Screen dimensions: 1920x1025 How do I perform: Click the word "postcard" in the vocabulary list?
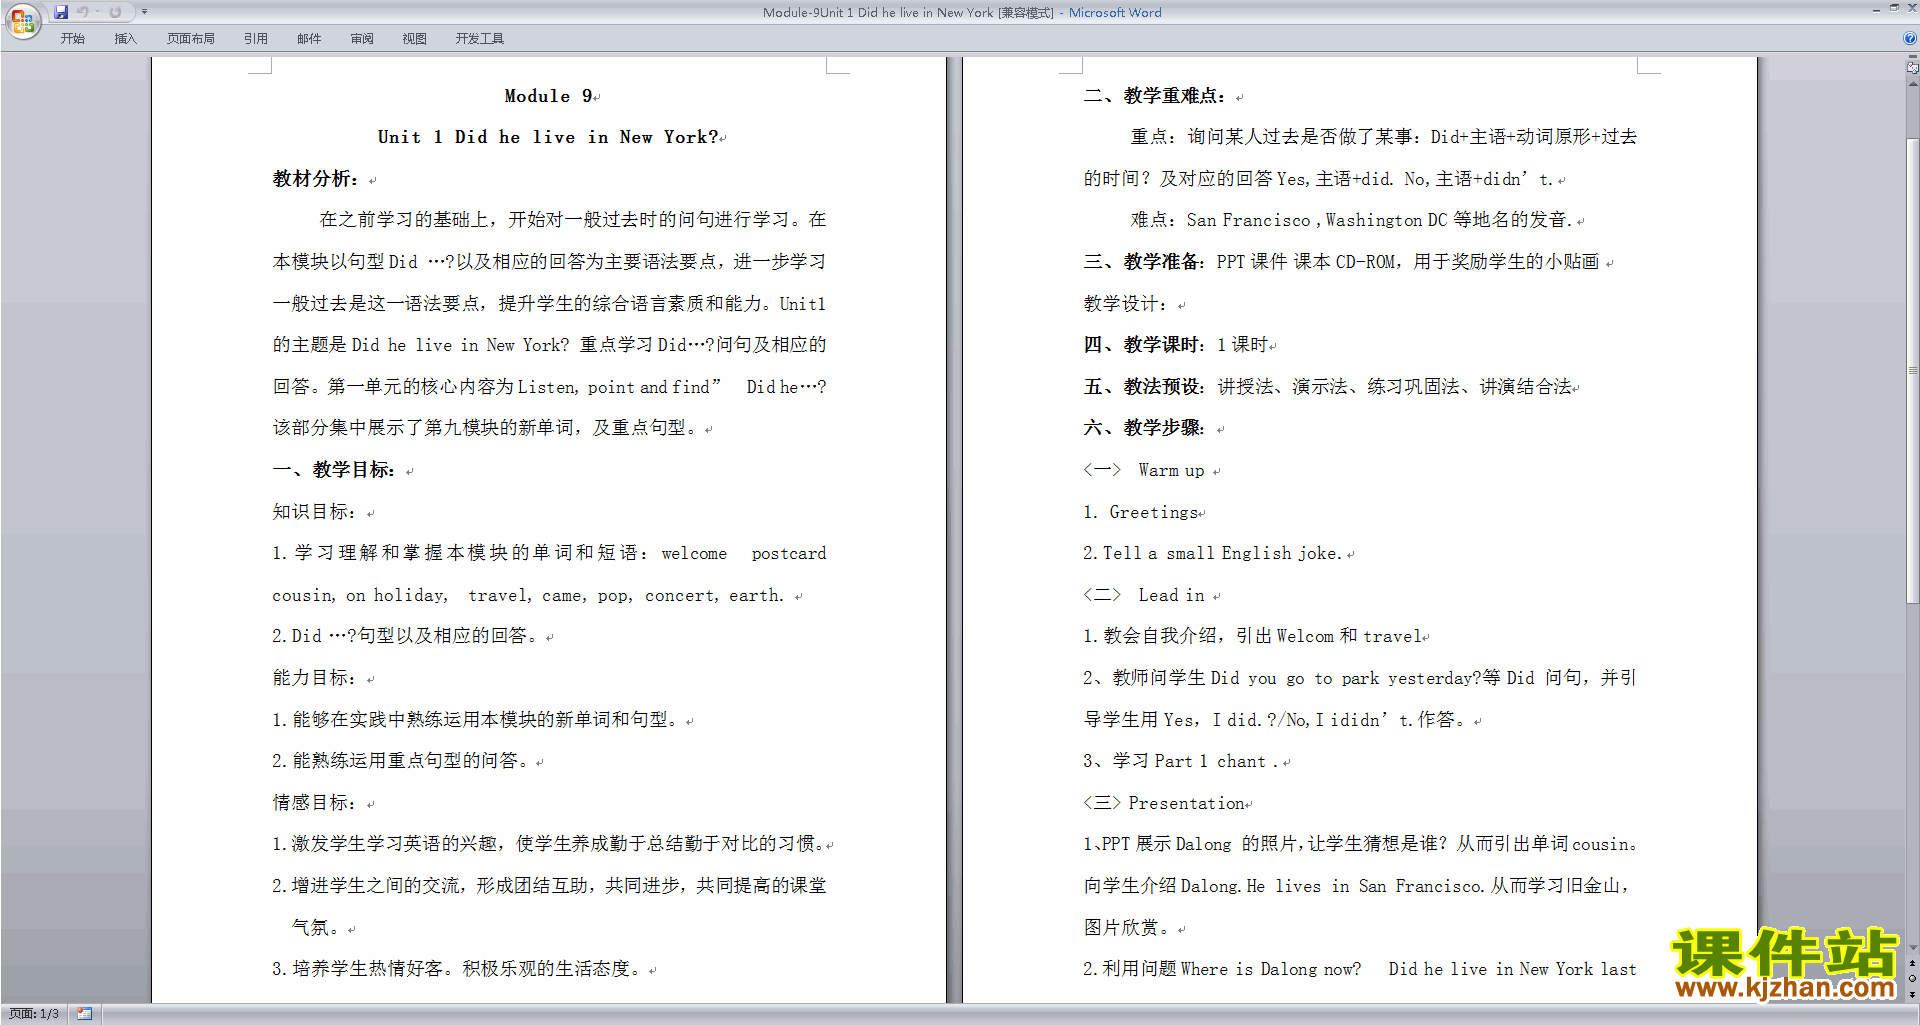789,554
